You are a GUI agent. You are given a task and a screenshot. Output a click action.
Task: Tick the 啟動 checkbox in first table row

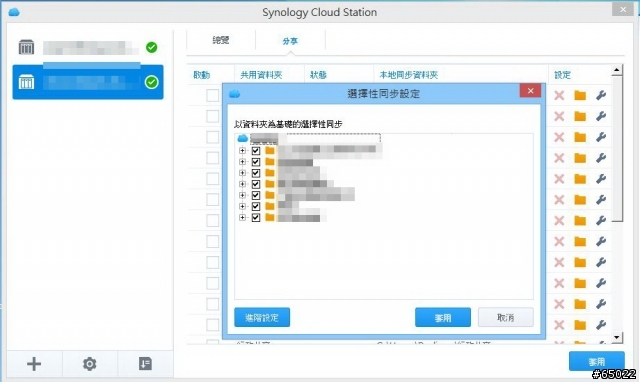point(212,96)
